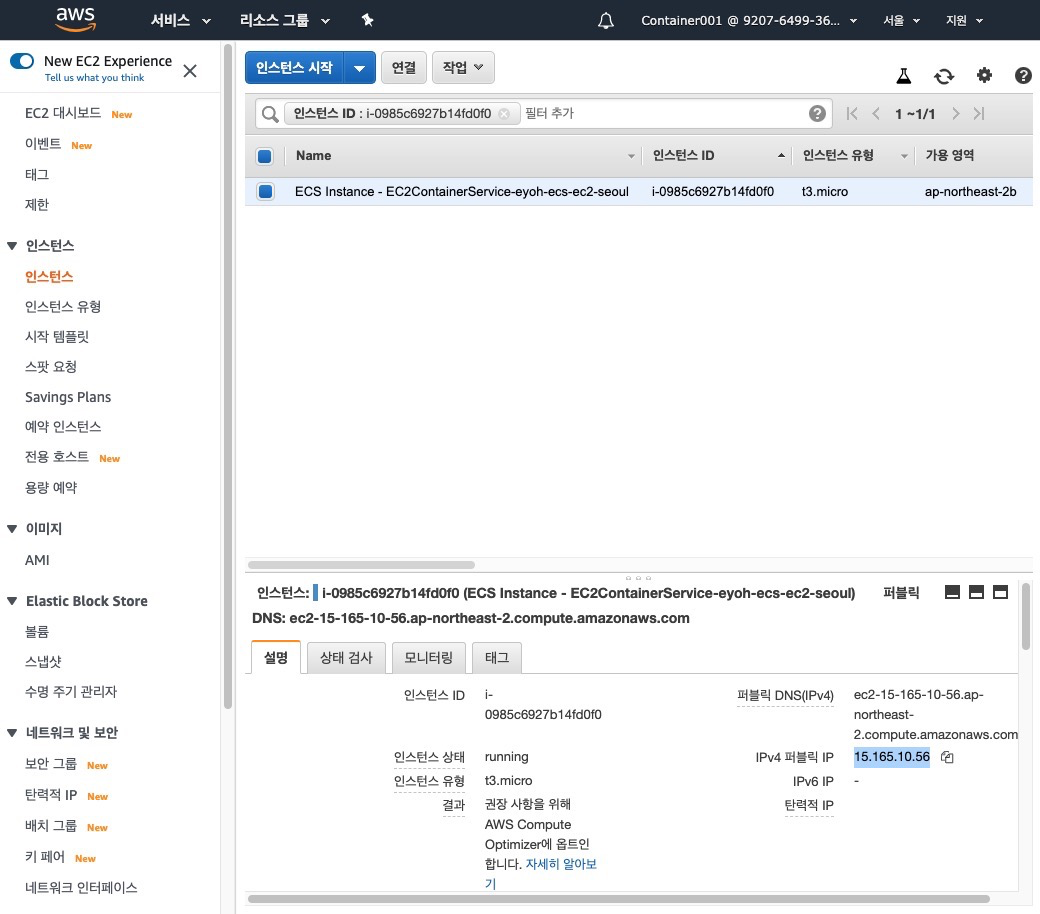The image size is (1040, 914).
Task: Open the experiments flask icon
Action: coord(903,76)
